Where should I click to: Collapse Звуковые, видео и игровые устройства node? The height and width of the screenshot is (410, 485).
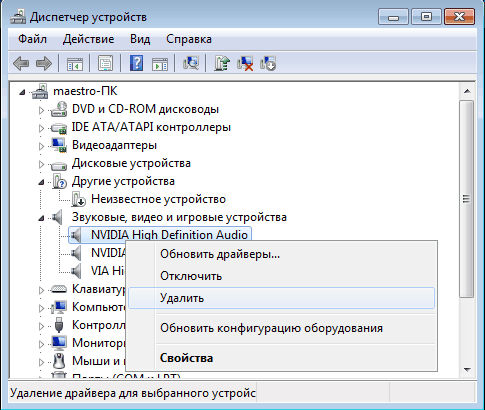point(41,218)
